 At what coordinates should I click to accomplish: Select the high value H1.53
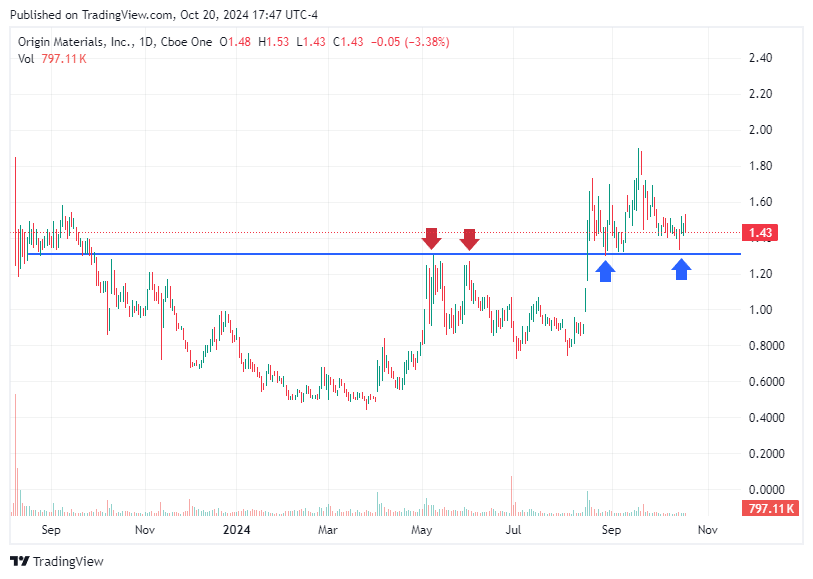click(274, 42)
